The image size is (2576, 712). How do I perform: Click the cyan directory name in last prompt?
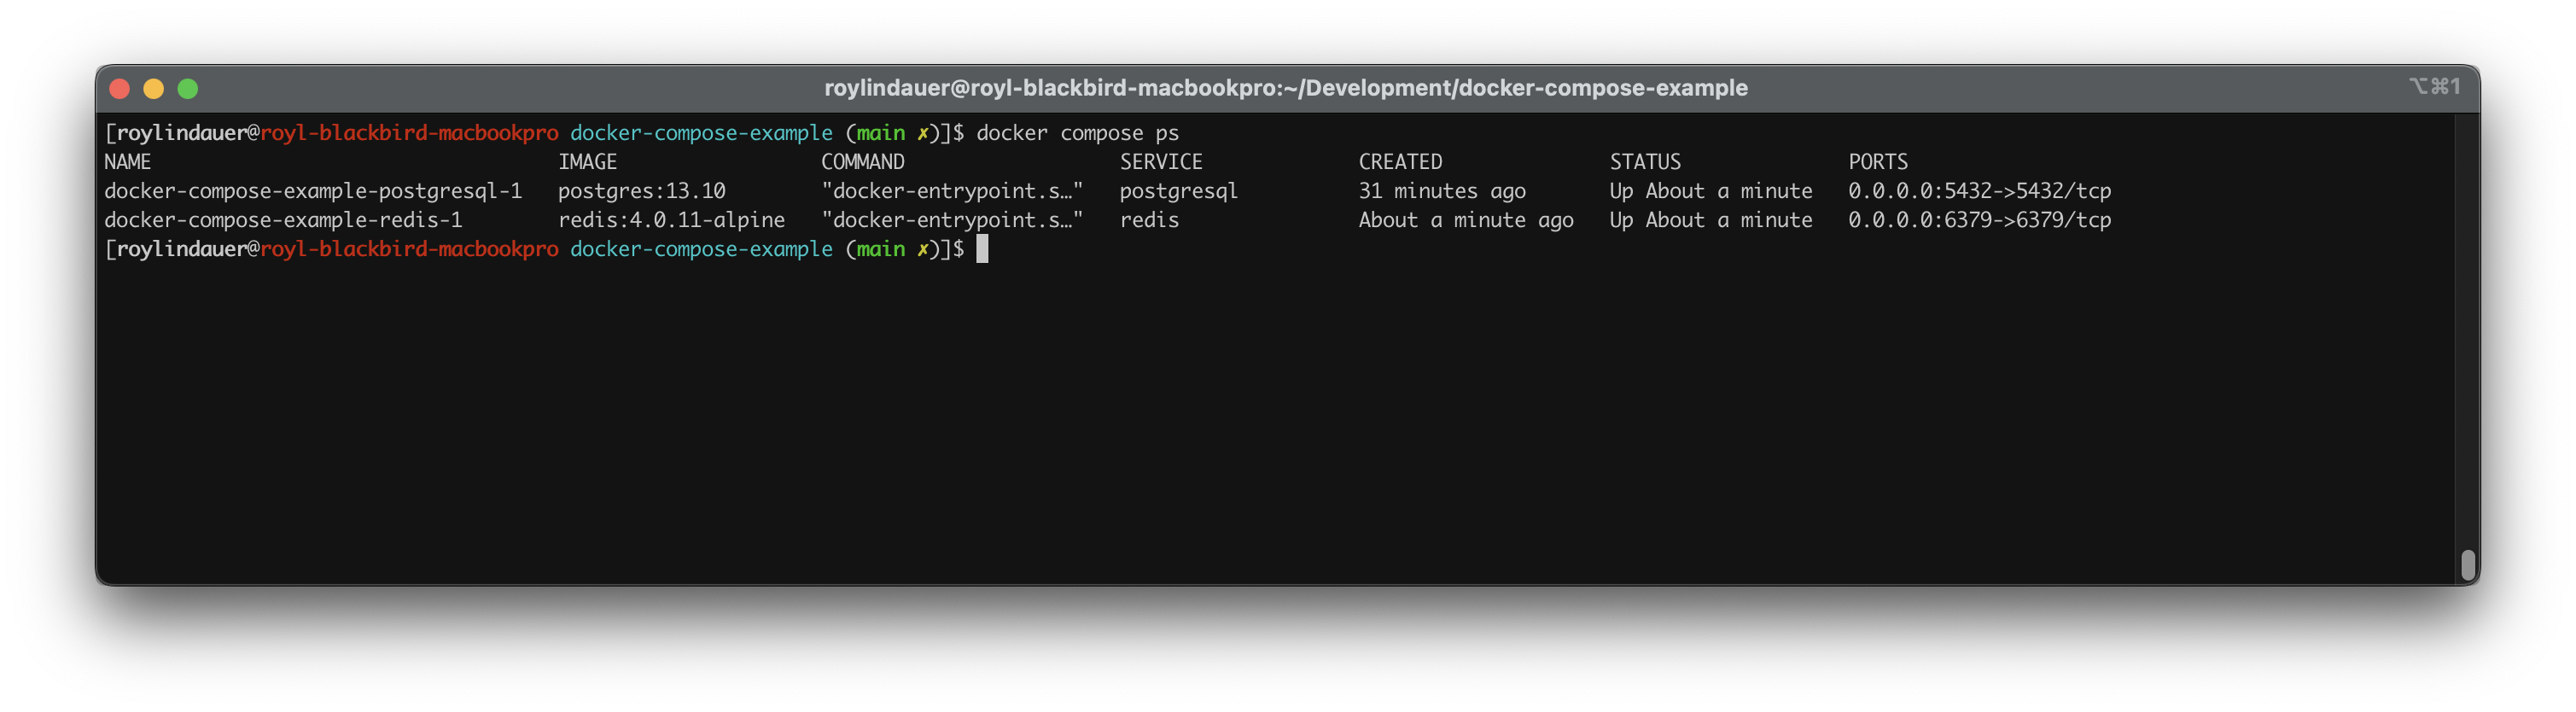tap(701, 249)
